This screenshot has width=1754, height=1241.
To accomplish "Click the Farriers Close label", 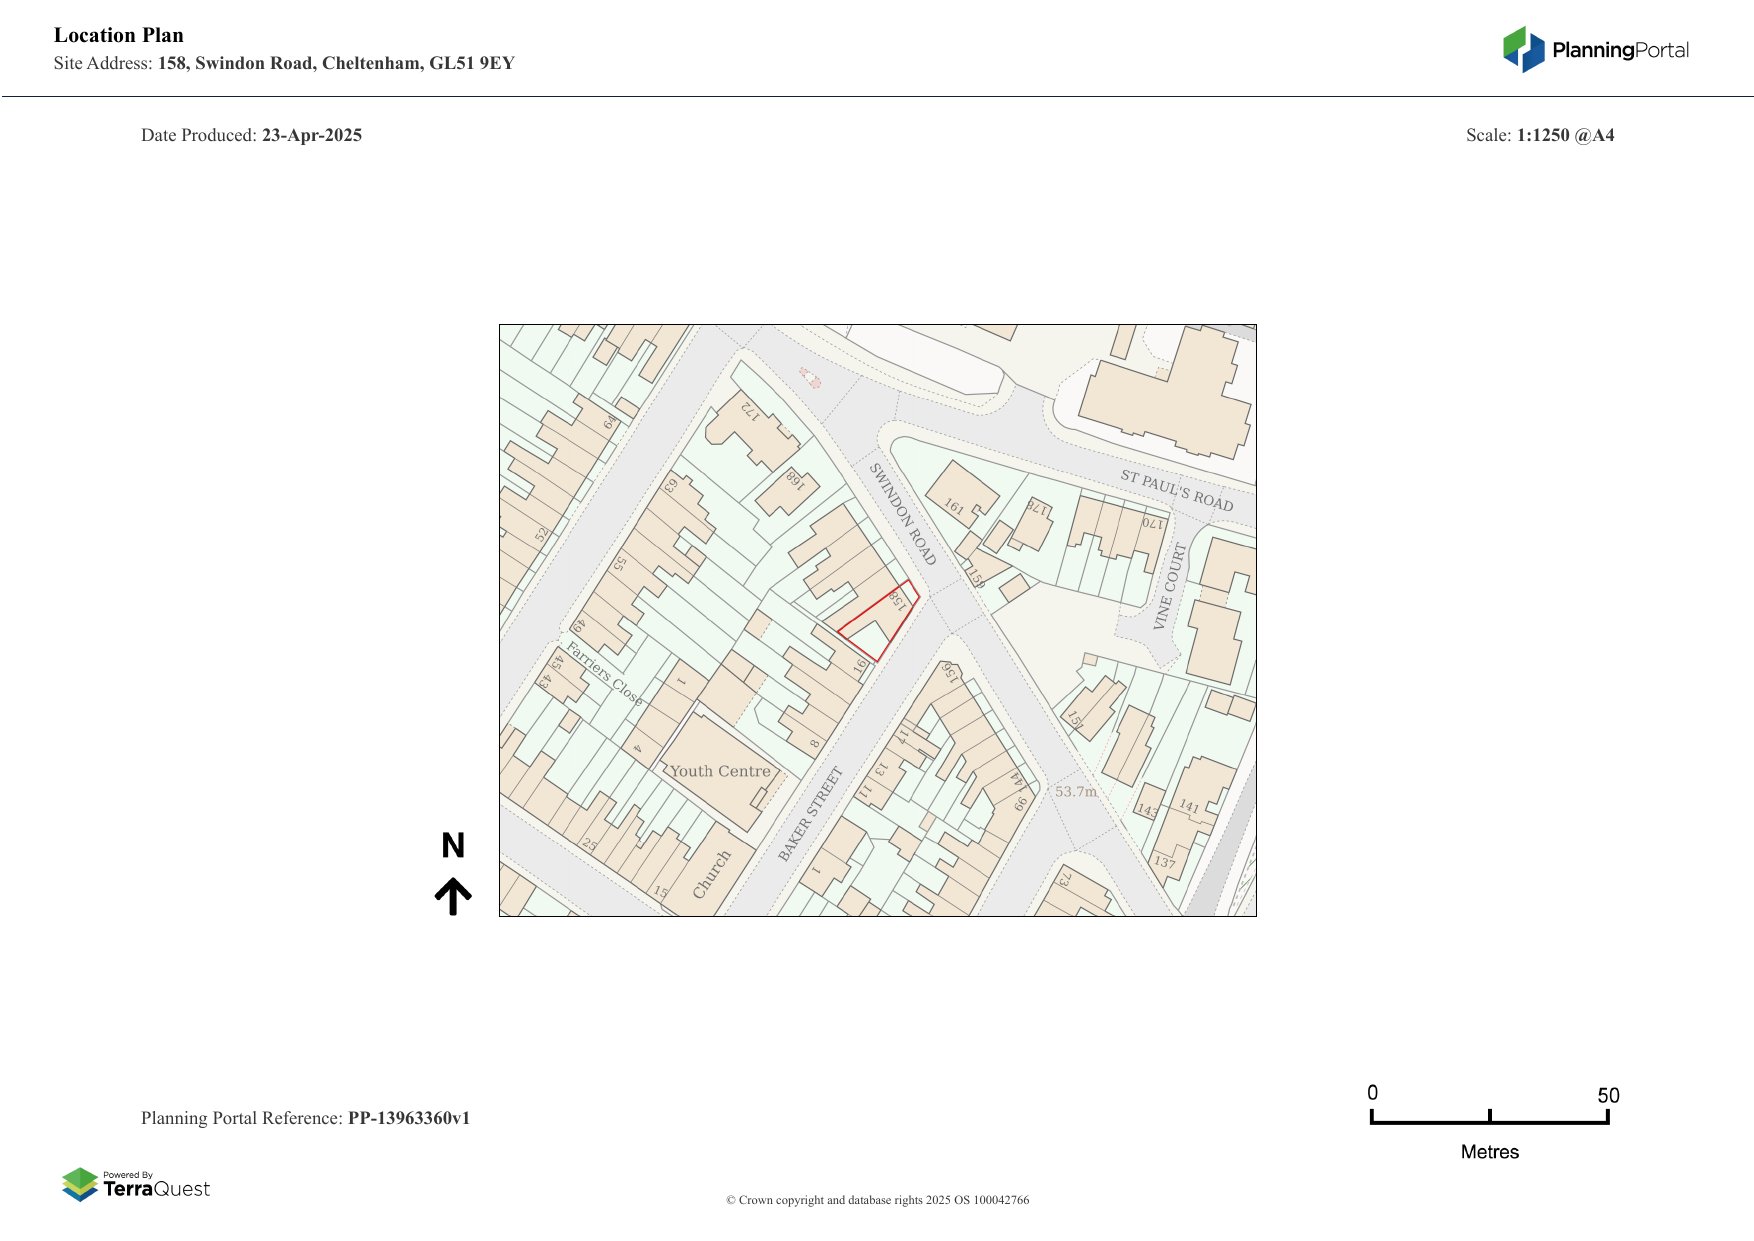I will (x=604, y=674).
